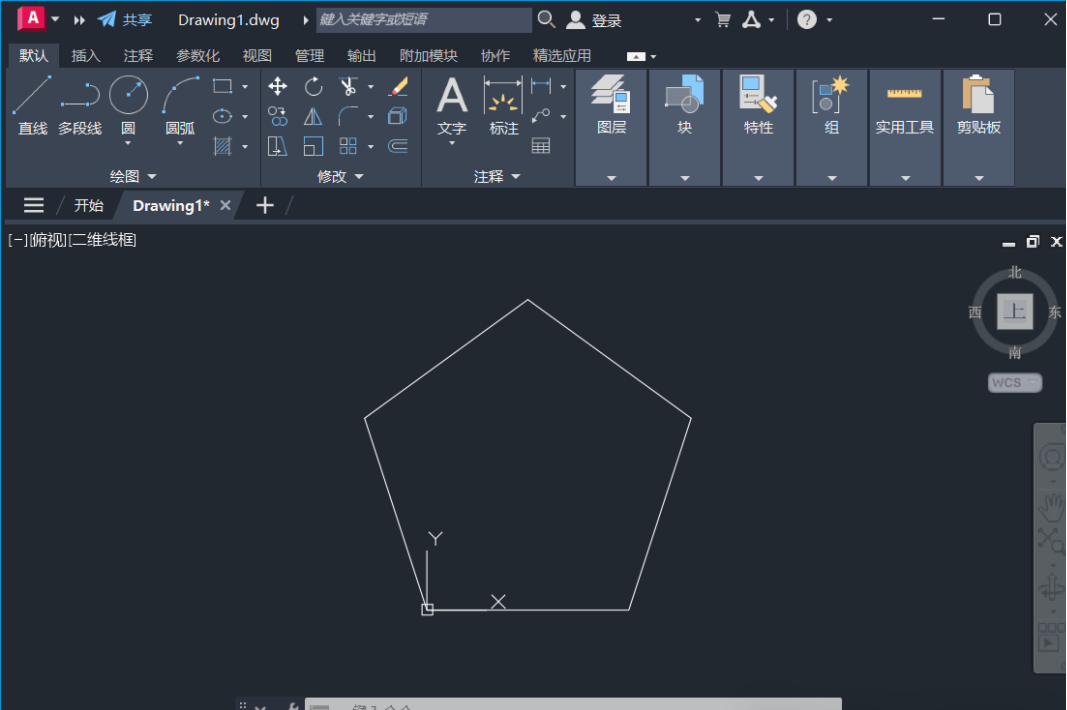1067x710 pixels.
Task: Switch to the 开始 file tab
Action: click(88, 206)
